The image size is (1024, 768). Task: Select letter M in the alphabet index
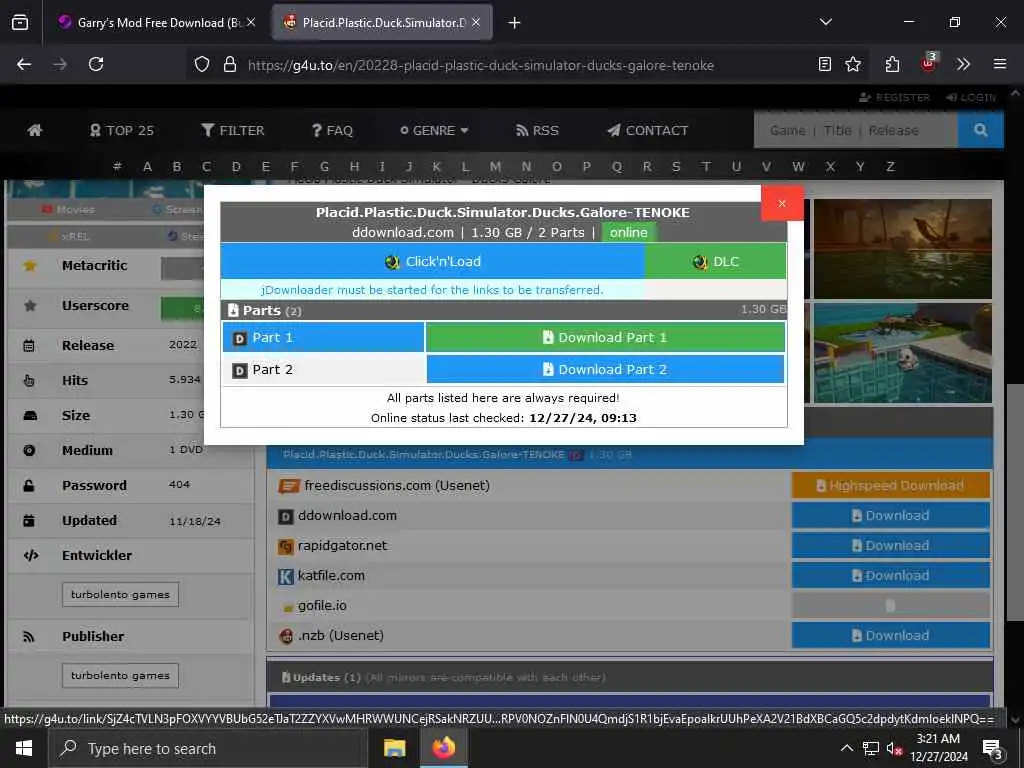[x=496, y=167]
